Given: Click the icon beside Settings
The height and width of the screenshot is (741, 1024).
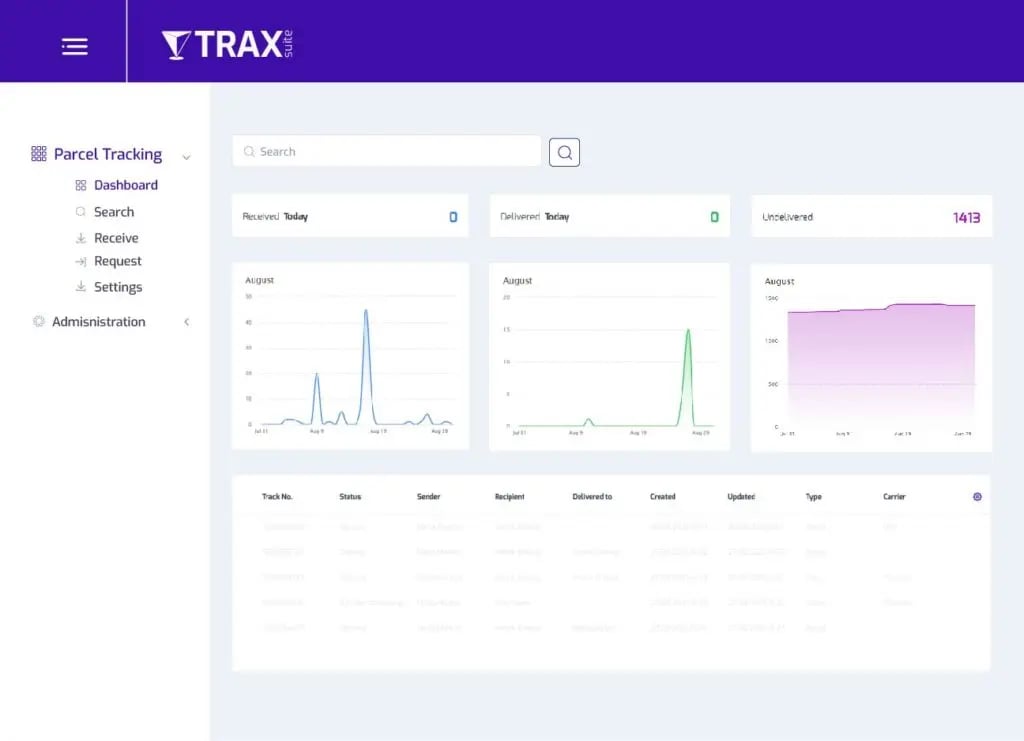Looking at the screenshot, I should (81, 286).
